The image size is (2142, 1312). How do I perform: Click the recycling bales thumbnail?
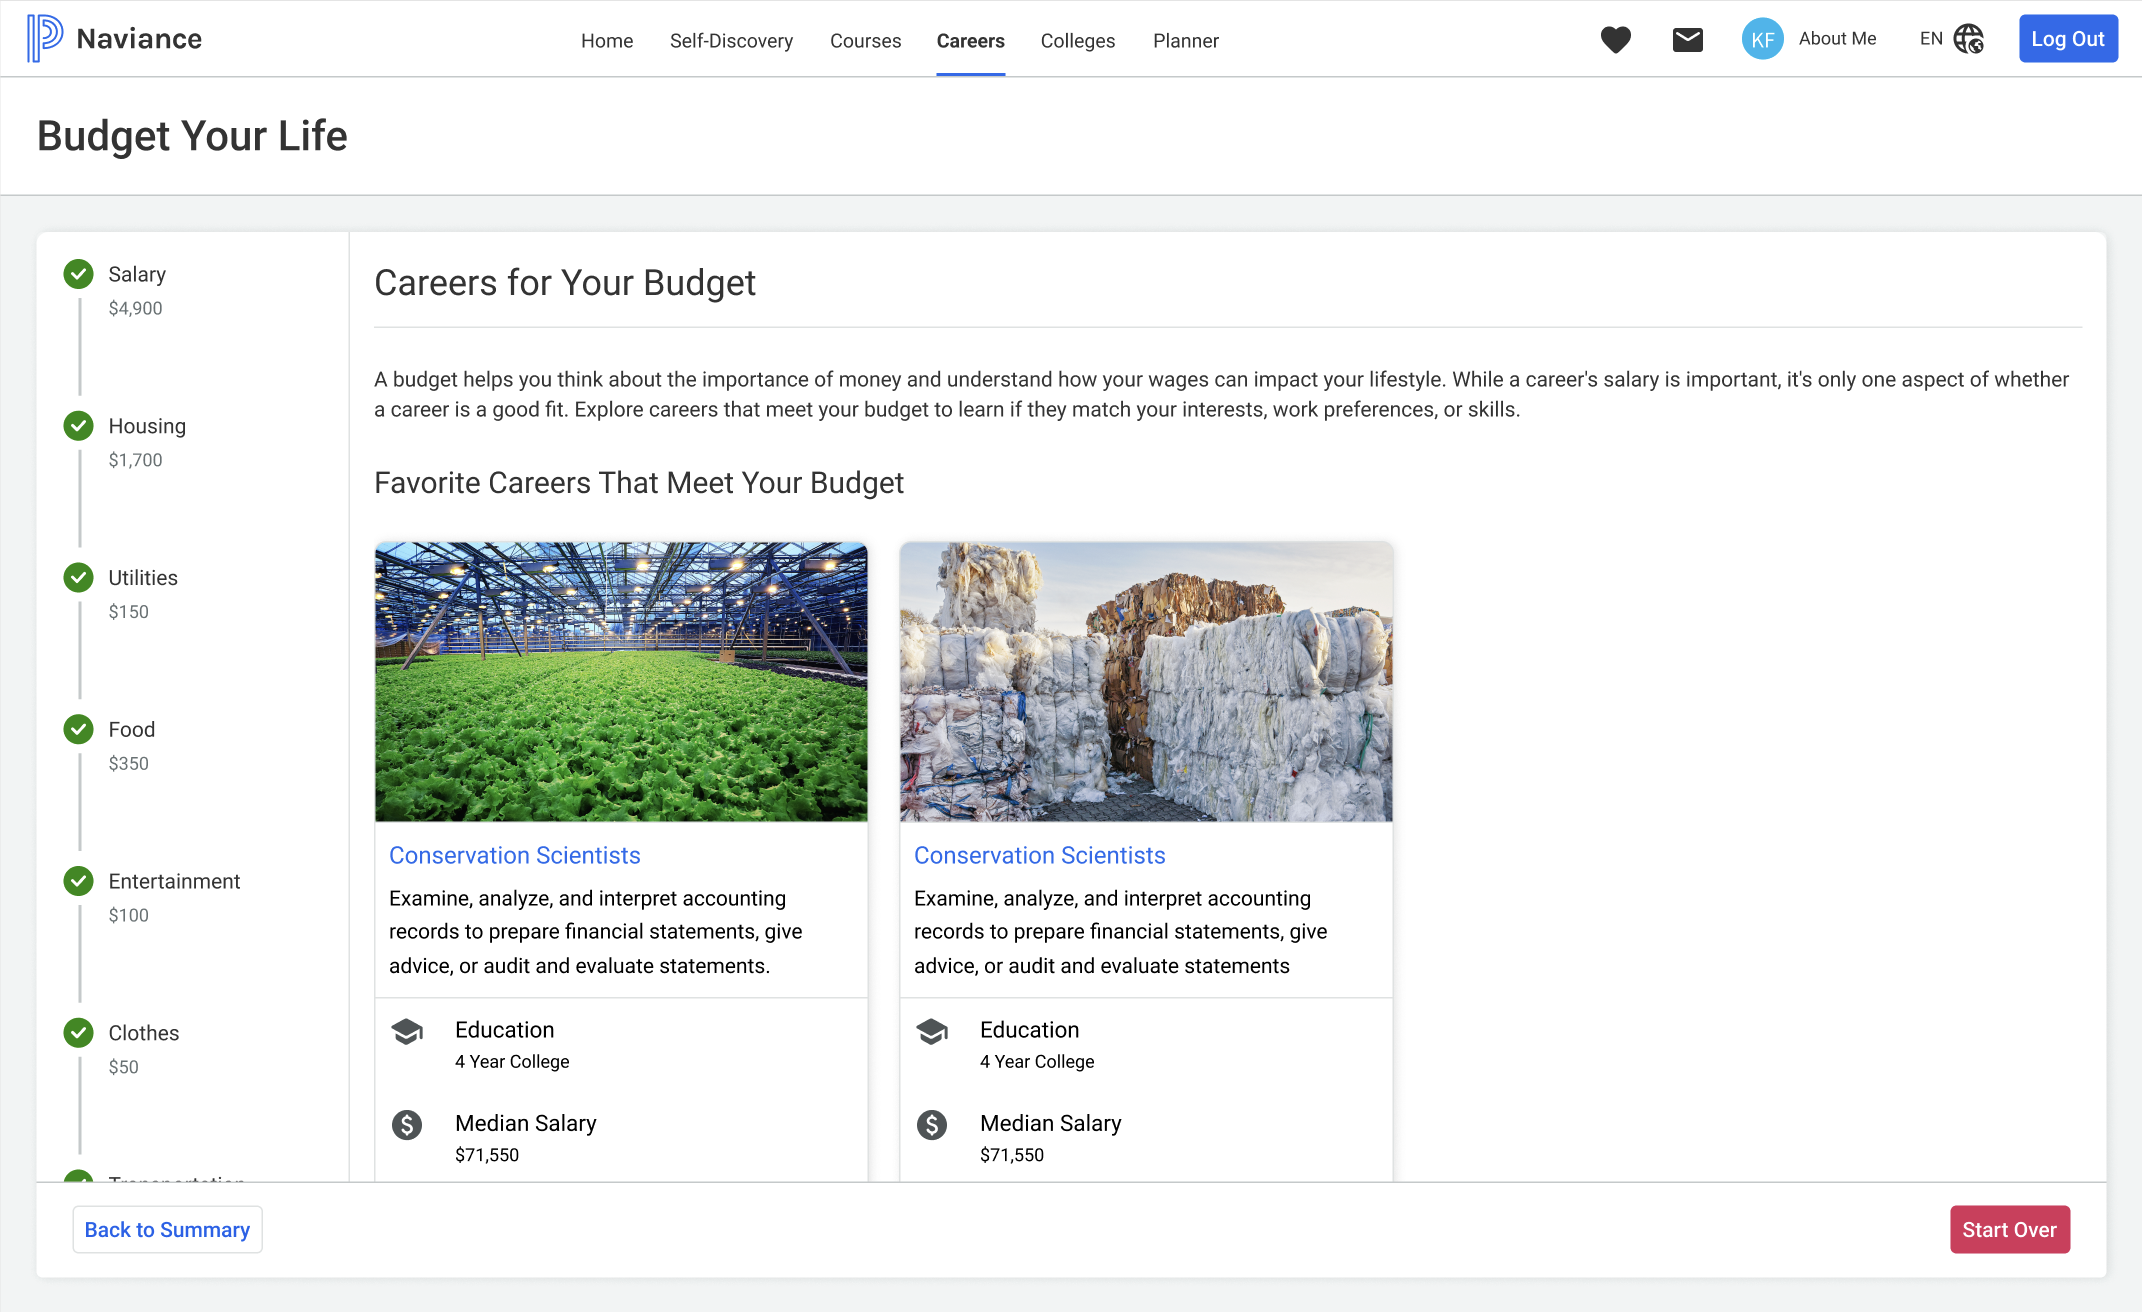click(x=1146, y=682)
